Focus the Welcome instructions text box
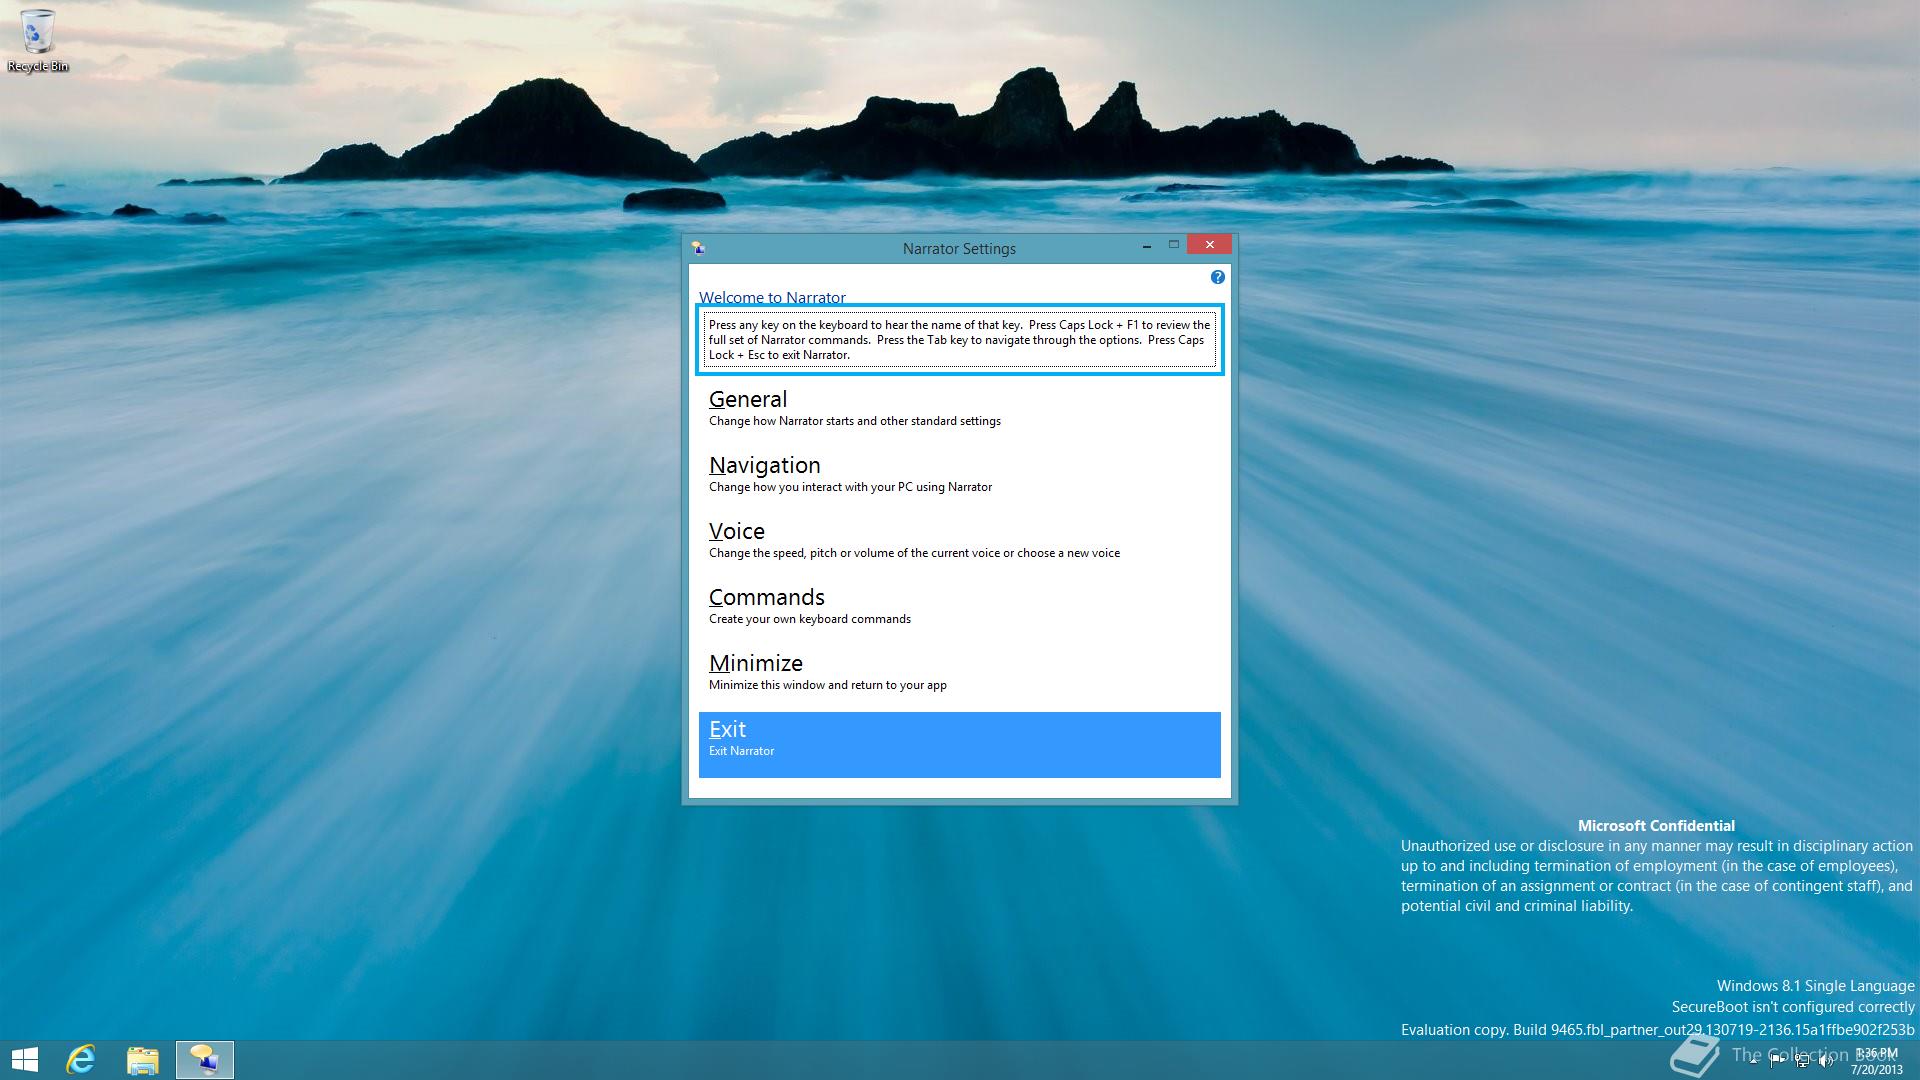This screenshot has height=1080, width=1920. coord(959,340)
